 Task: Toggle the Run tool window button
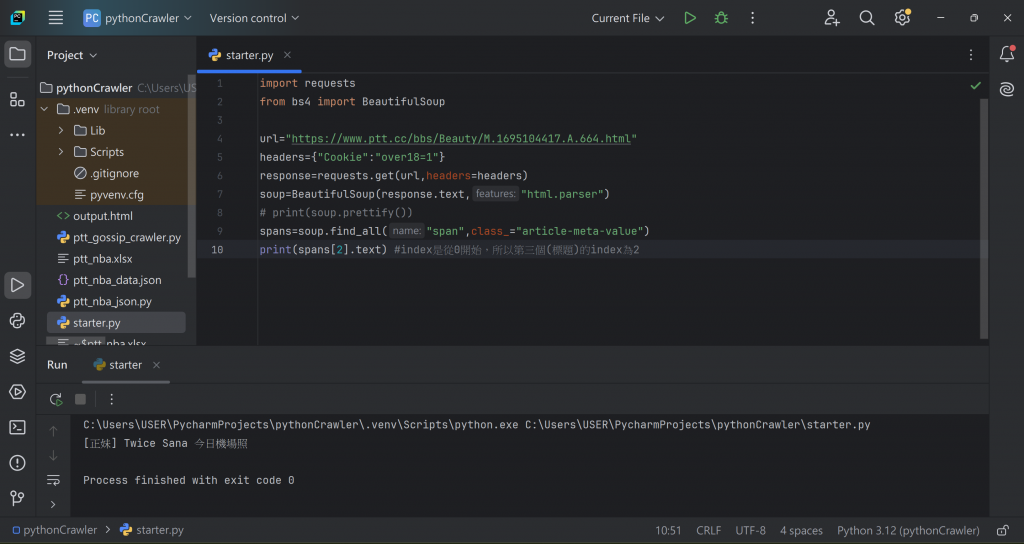17,285
